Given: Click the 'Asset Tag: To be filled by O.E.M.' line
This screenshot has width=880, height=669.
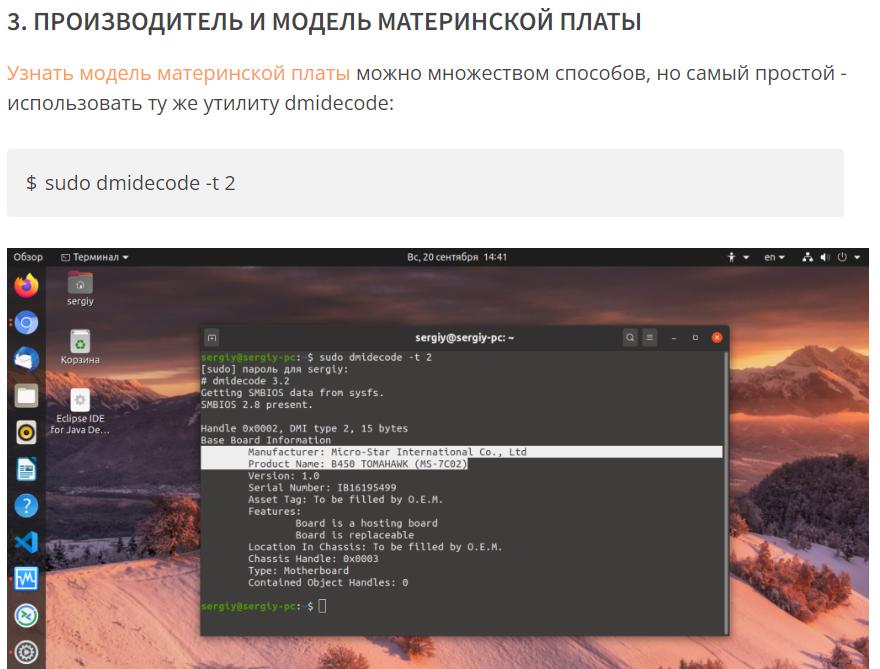Looking at the screenshot, I should coord(346,500).
